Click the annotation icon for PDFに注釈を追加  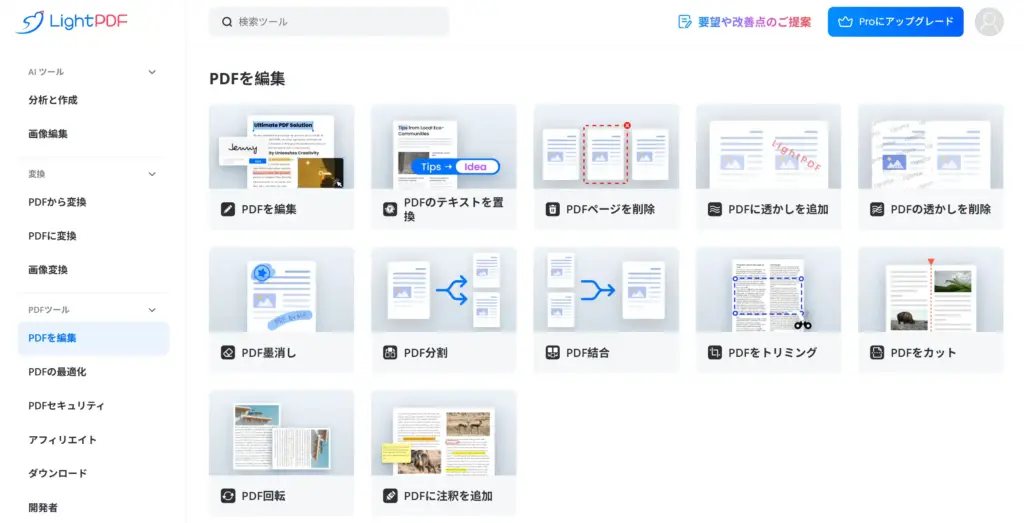tap(390, 496)
